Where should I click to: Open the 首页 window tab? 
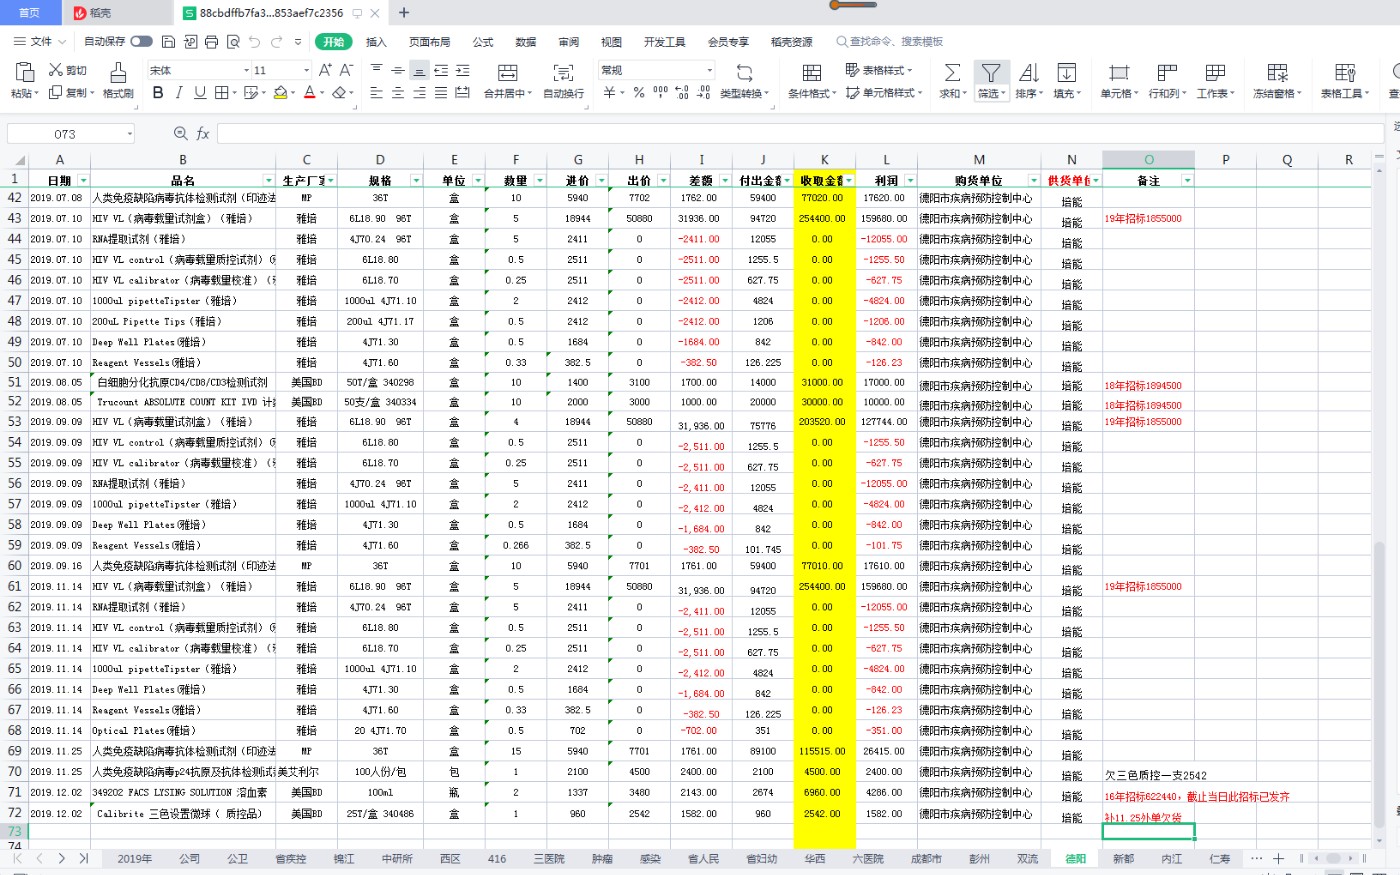pyautogui.click(x=30, y=13)
